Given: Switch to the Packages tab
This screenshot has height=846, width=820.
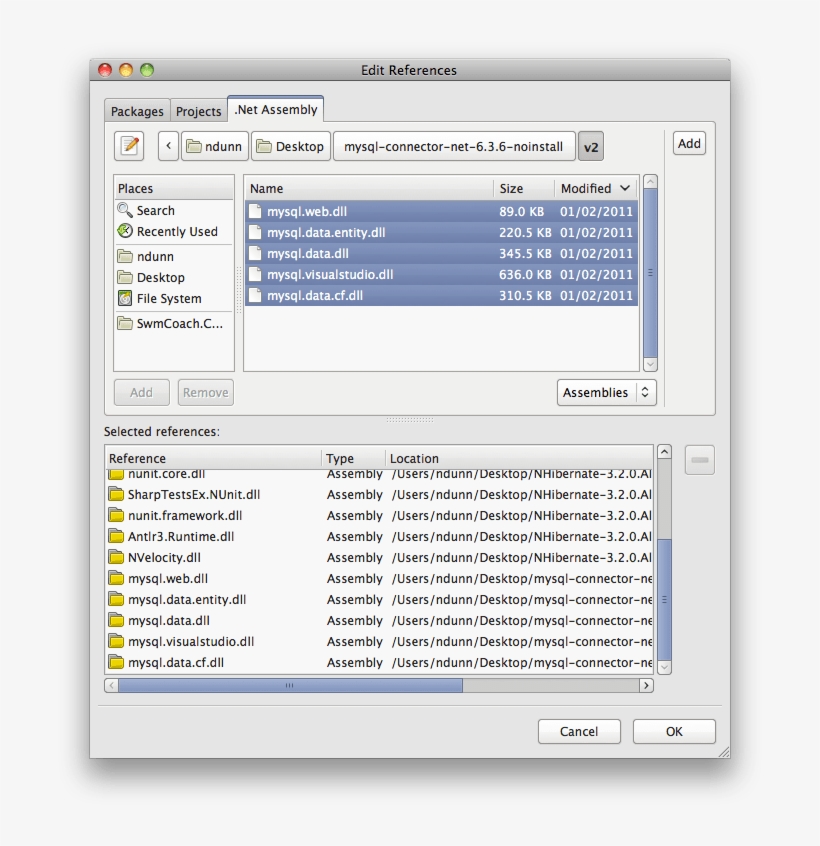Looking at the screenshot, I should click(137, 111).
